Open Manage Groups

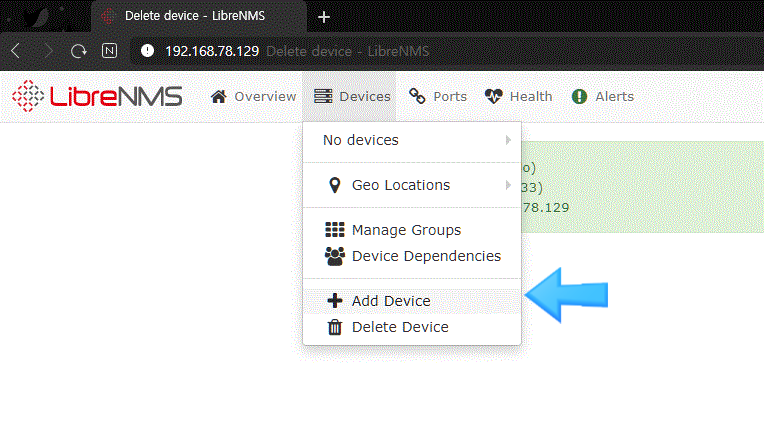412,229
